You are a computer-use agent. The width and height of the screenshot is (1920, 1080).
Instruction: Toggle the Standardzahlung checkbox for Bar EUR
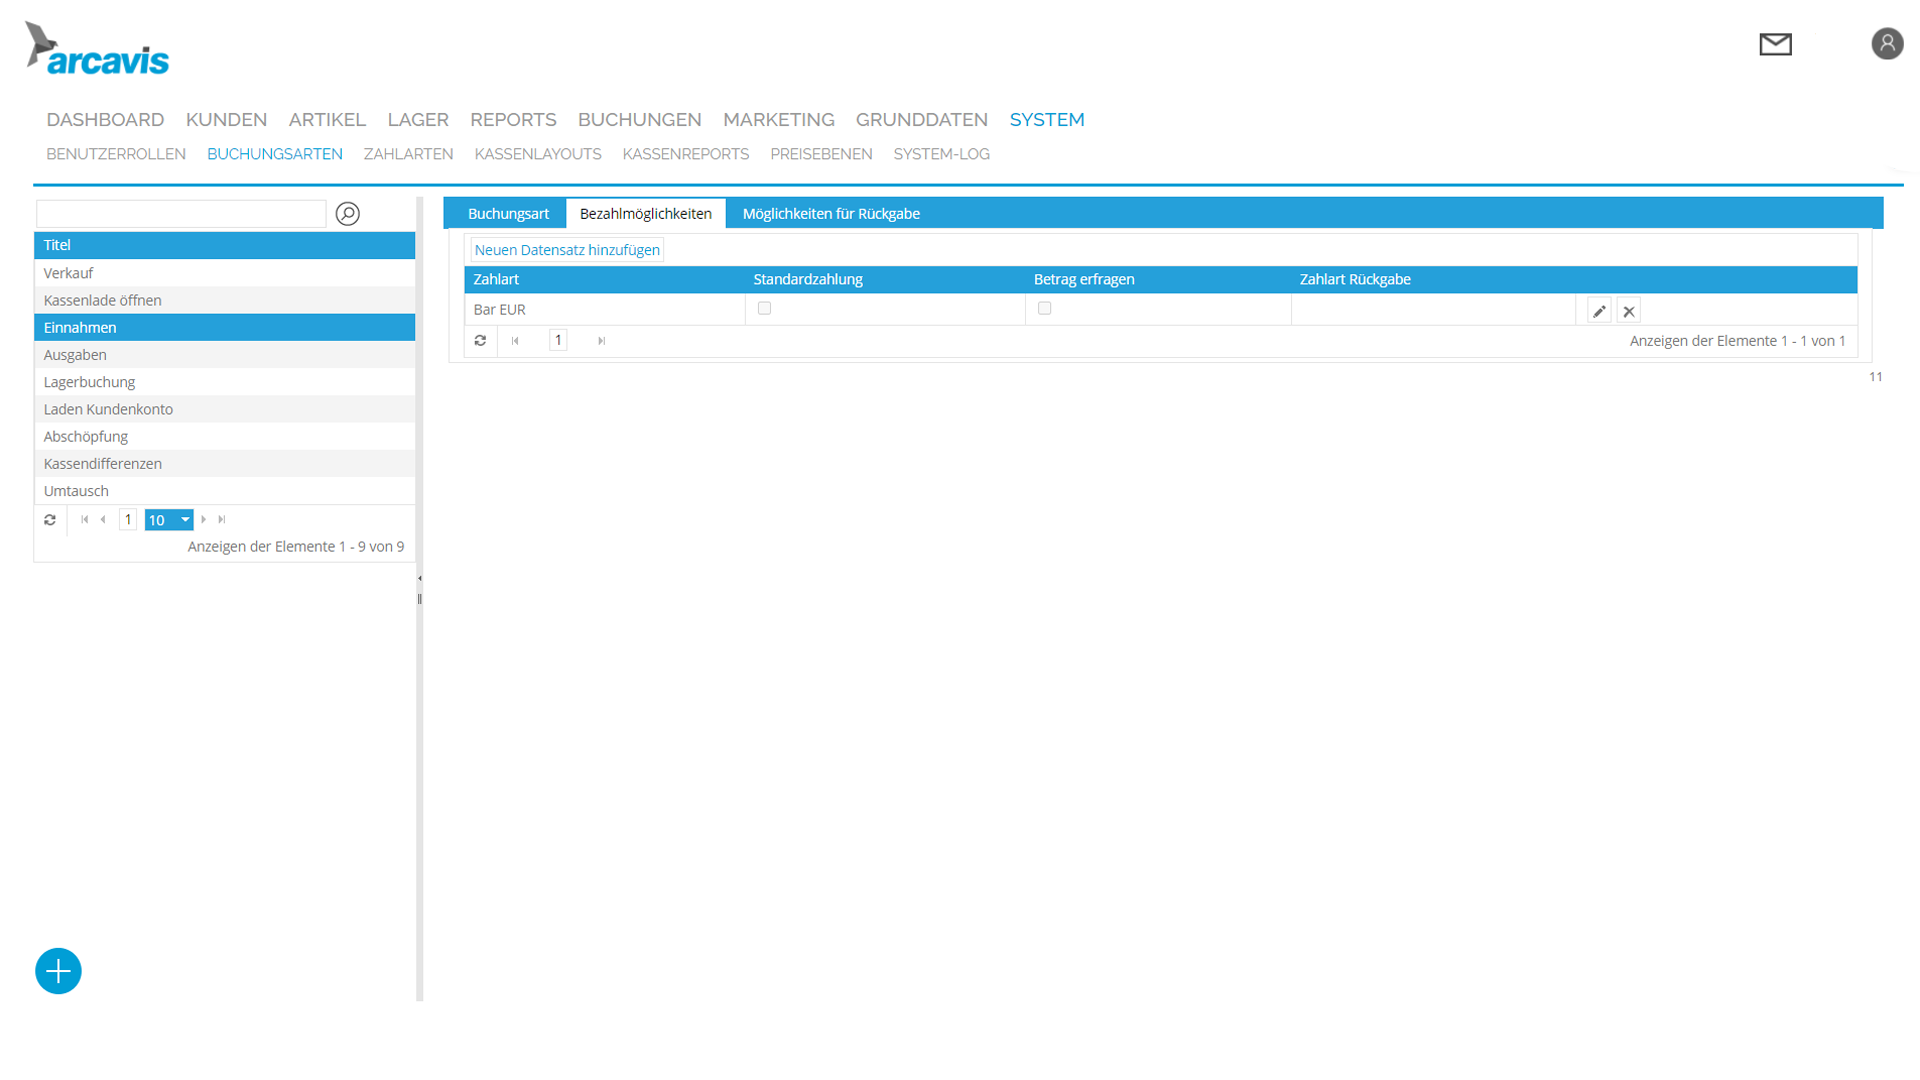[x=764, y=309]
